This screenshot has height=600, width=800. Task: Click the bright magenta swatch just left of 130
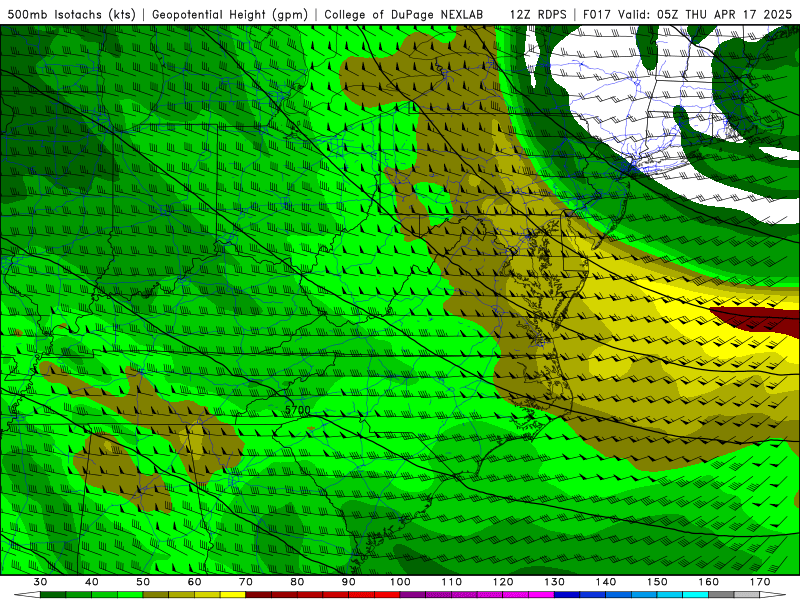click(541, 594)
